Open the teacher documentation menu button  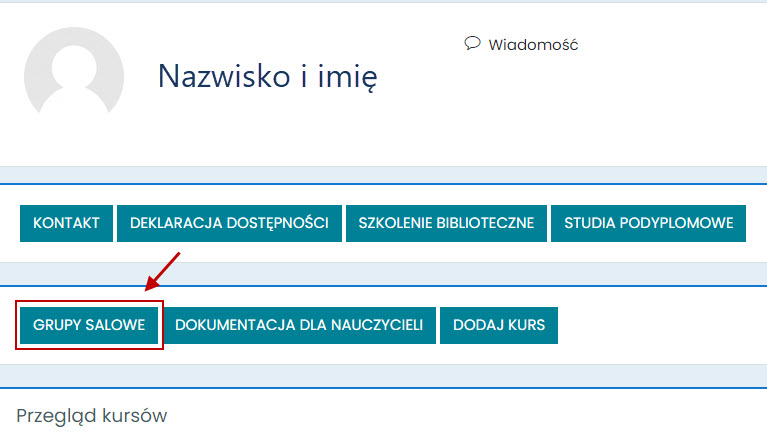[299, 325]
